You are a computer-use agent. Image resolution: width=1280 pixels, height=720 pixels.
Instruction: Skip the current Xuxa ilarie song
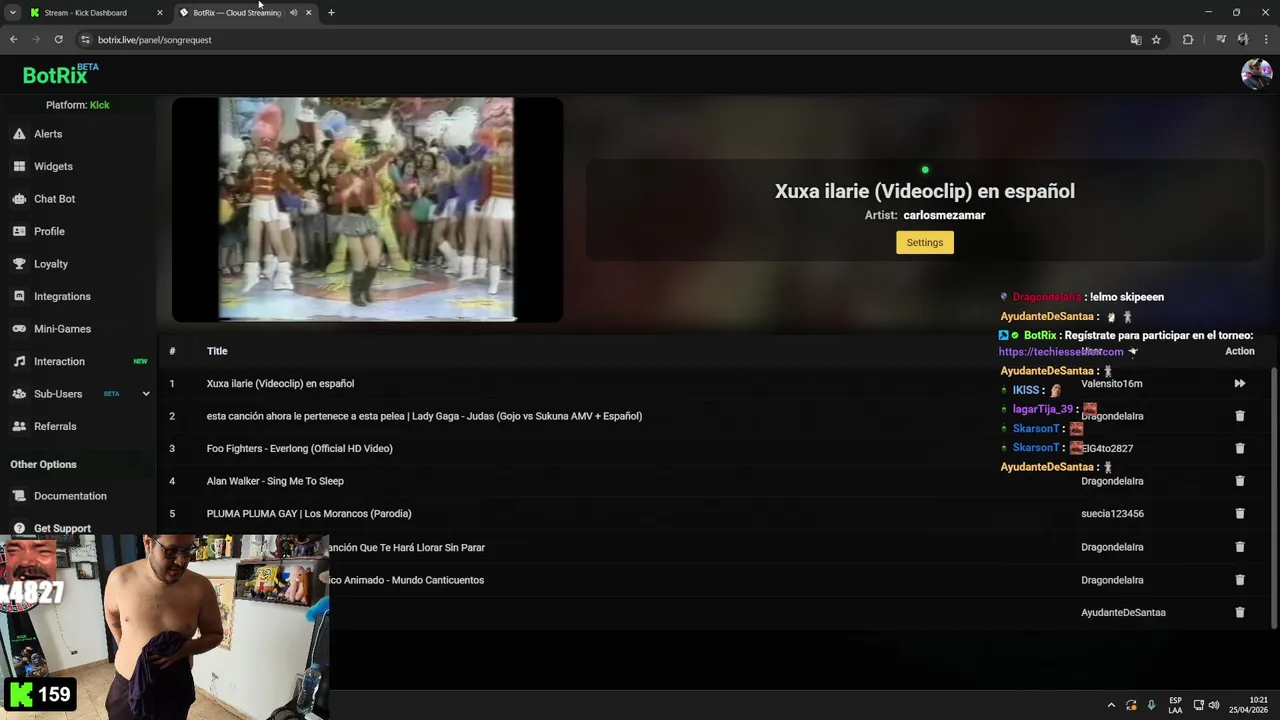(1239, 384)
